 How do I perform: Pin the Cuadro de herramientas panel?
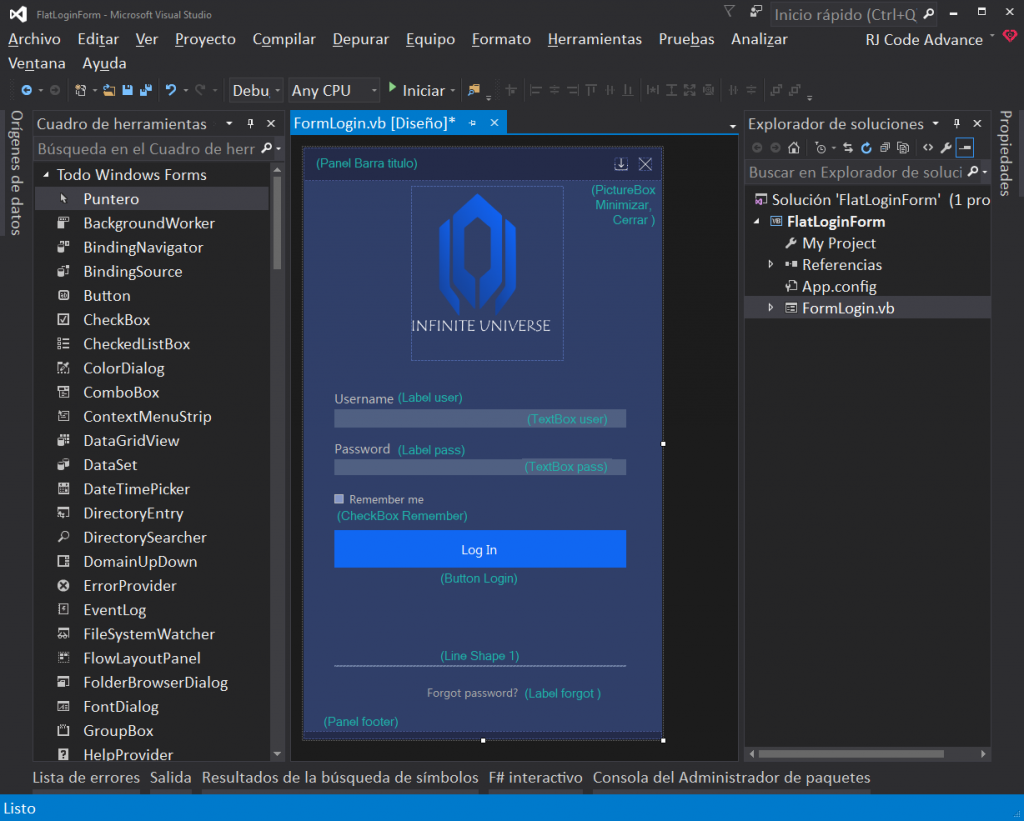click(x=251, y=123)
